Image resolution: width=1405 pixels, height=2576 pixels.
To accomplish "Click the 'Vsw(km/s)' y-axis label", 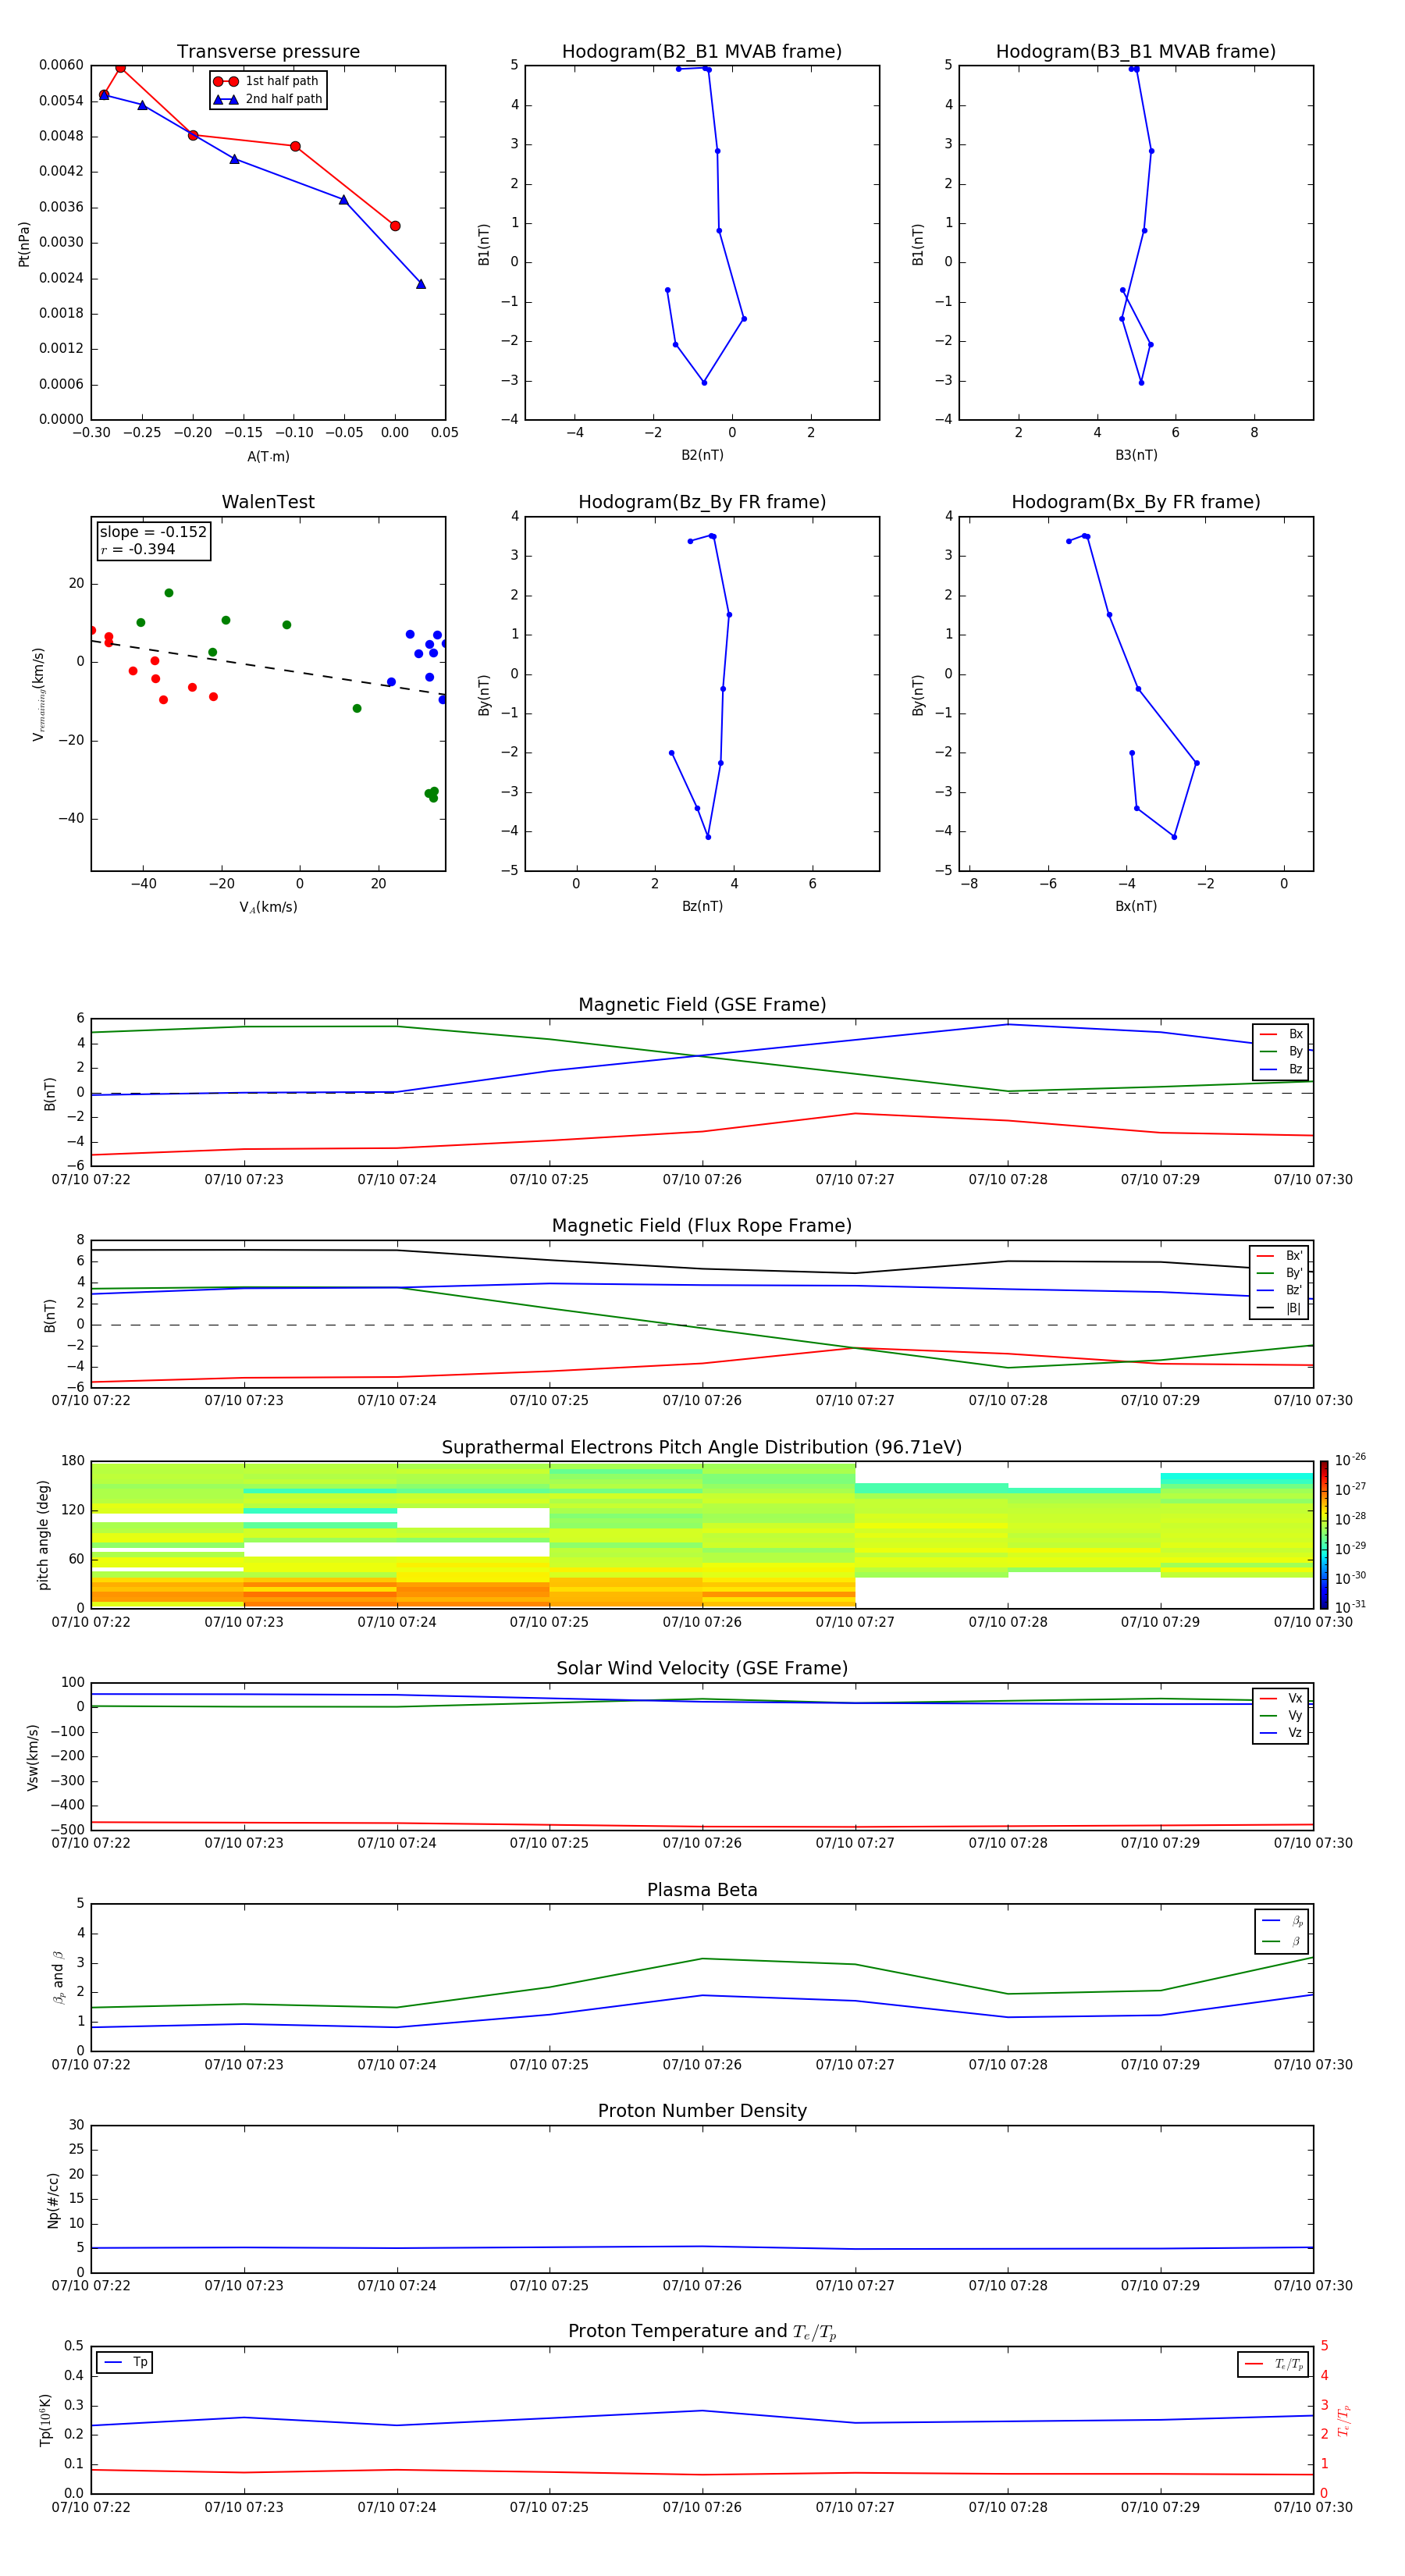I will (33, 1757).
